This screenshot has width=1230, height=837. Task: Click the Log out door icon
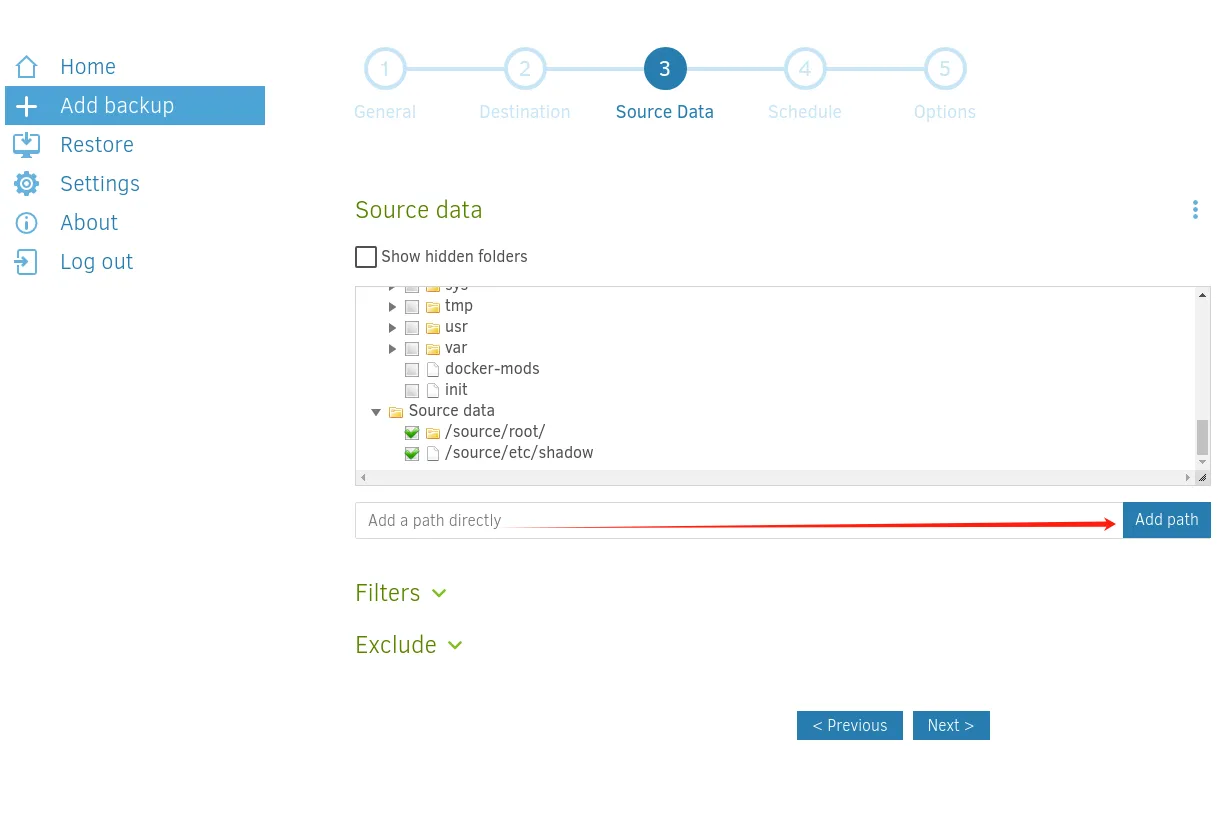26,262
